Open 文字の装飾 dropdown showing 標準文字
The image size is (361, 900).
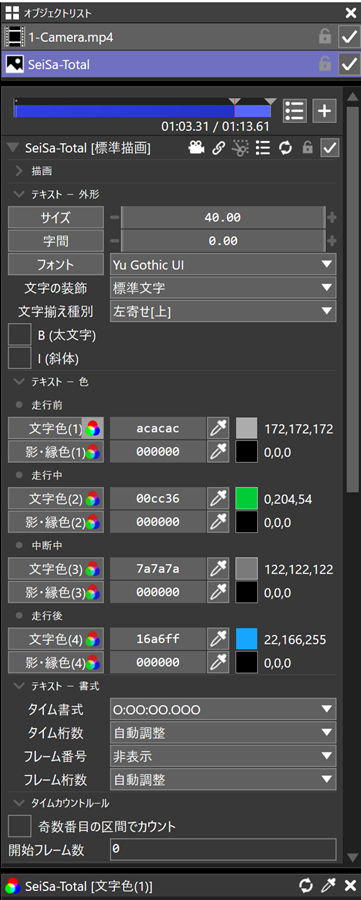(x=223, y=288)
